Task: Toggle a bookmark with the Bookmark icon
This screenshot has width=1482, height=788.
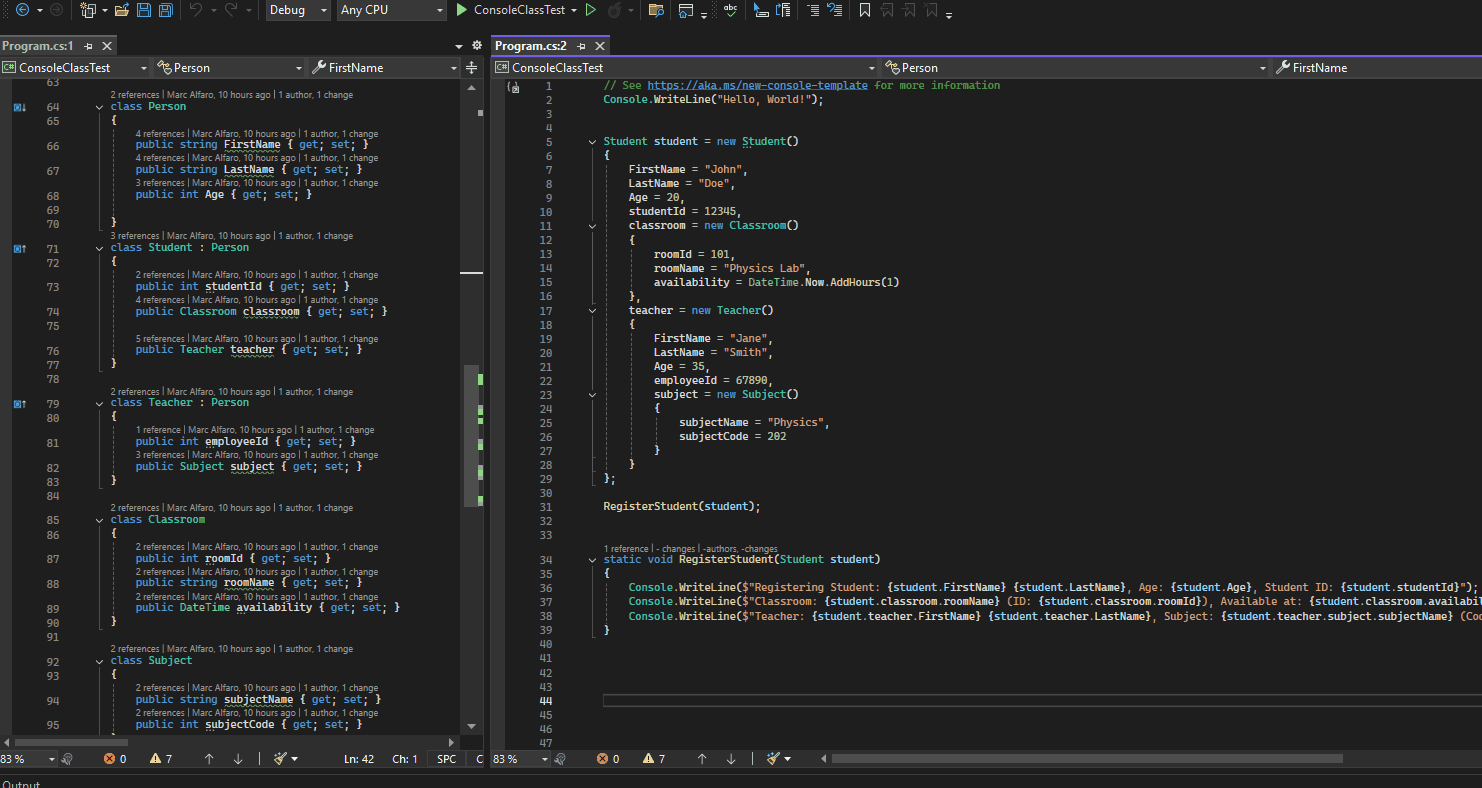Action: 864,11
